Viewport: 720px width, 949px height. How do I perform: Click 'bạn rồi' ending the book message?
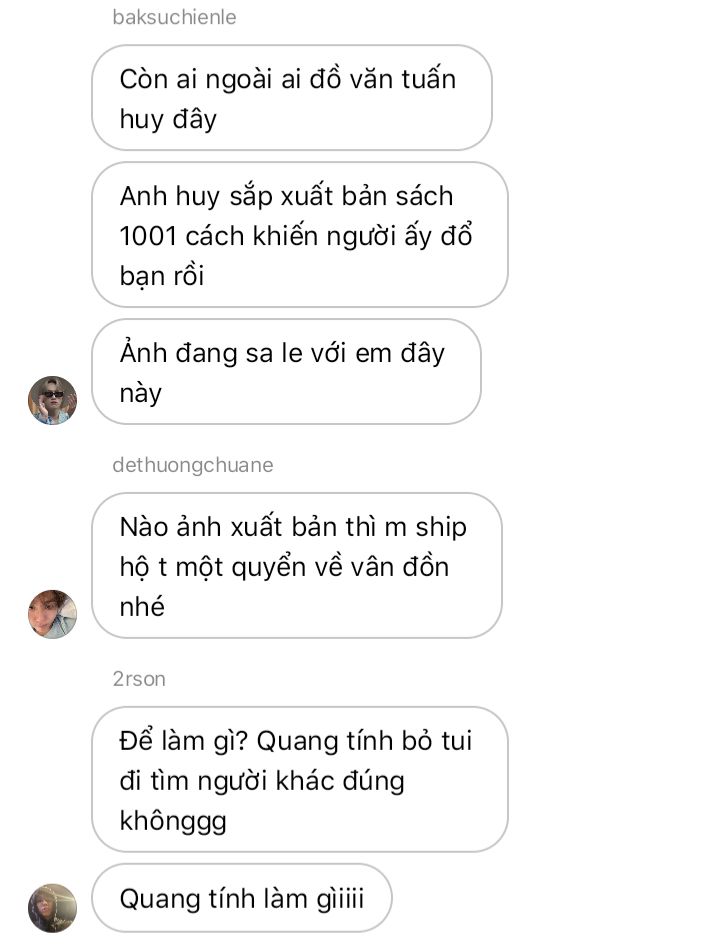[x=162, y=276]
